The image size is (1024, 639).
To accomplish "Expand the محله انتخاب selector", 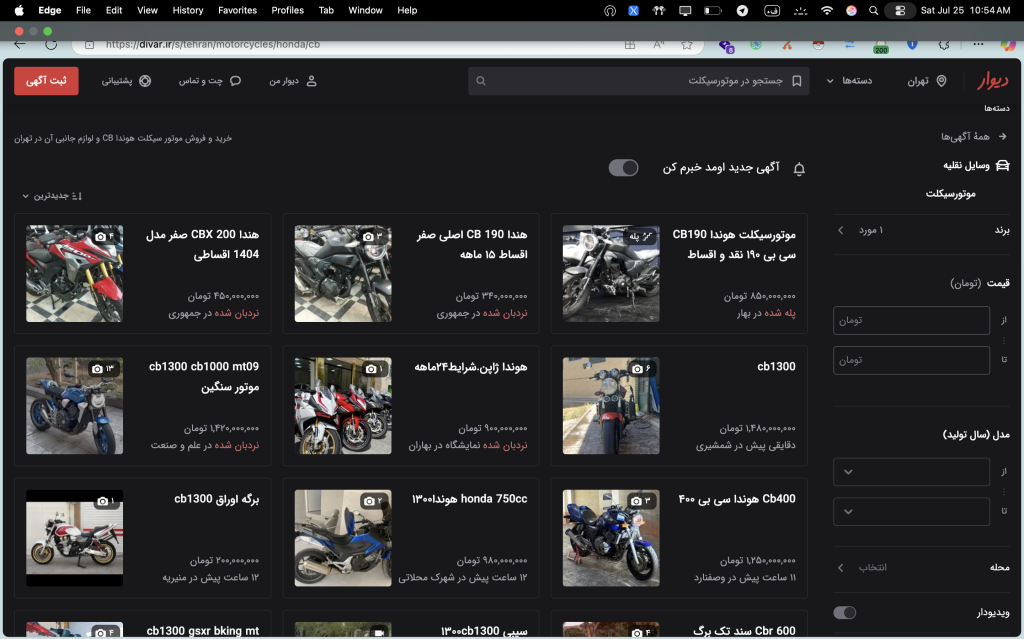I will 923,567.
